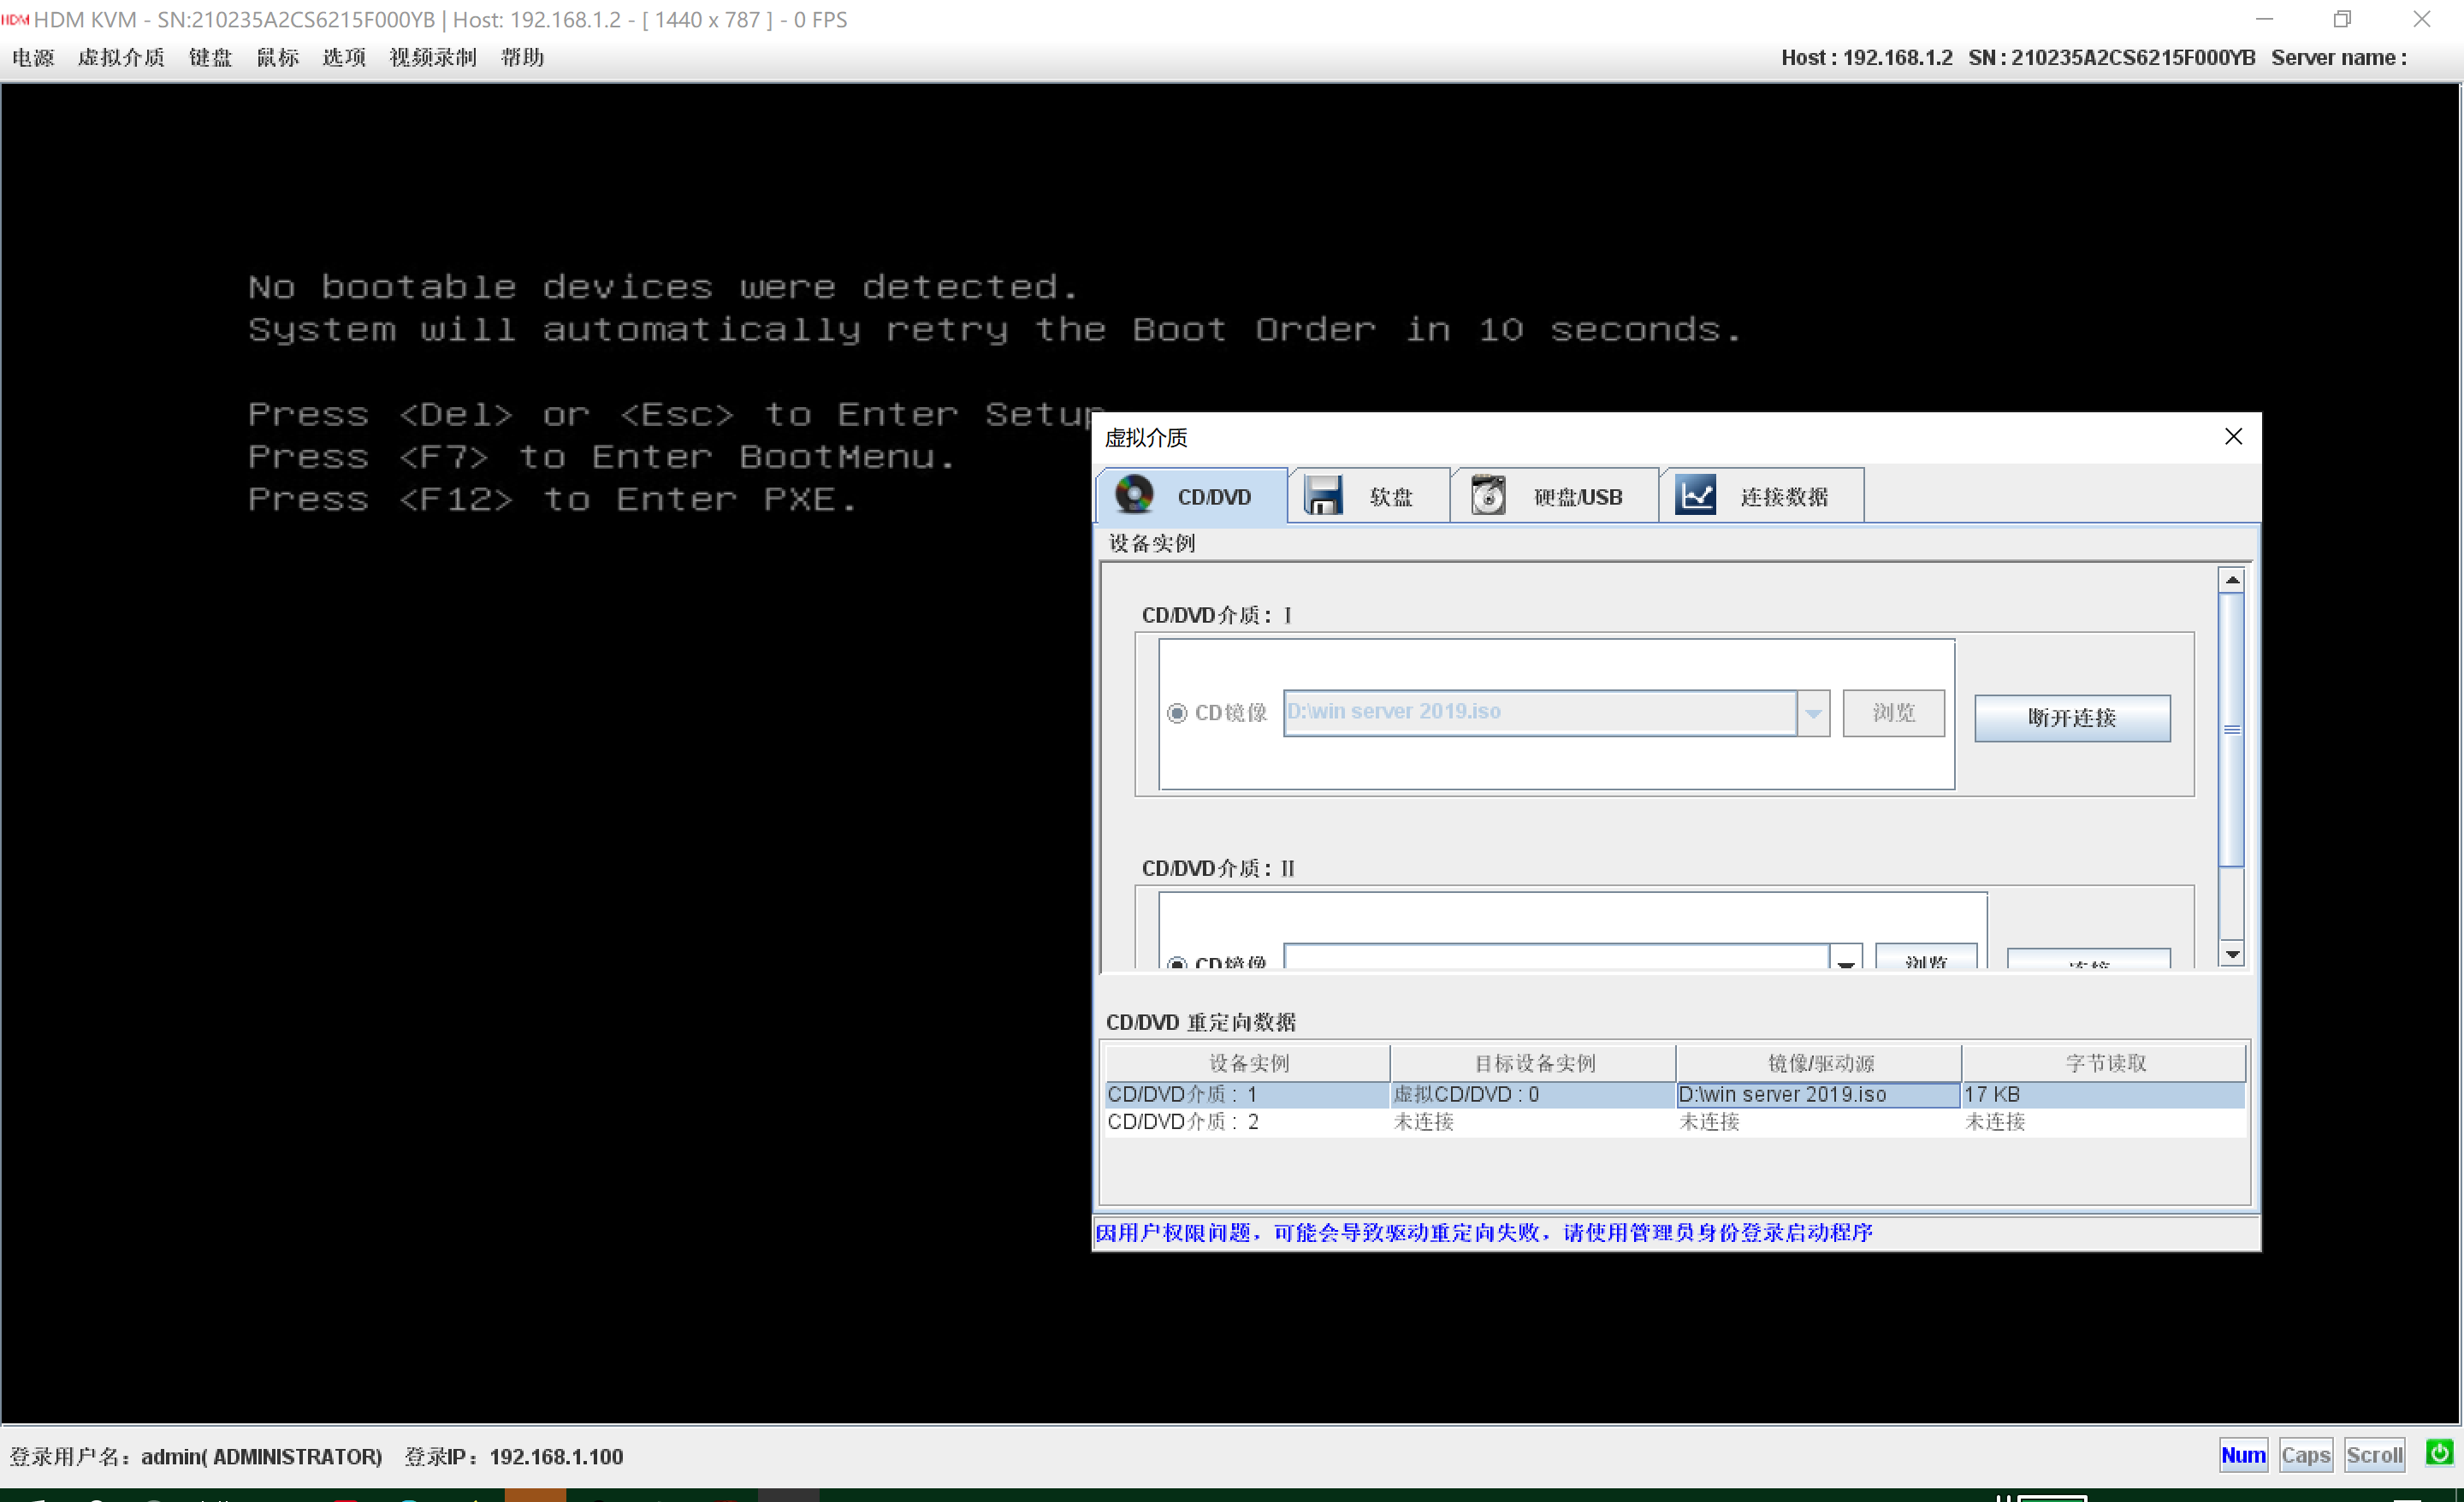Viewport: 2464px width, 1502px height.
Task: Click the green power status icon
Action: (2438, 1453)
